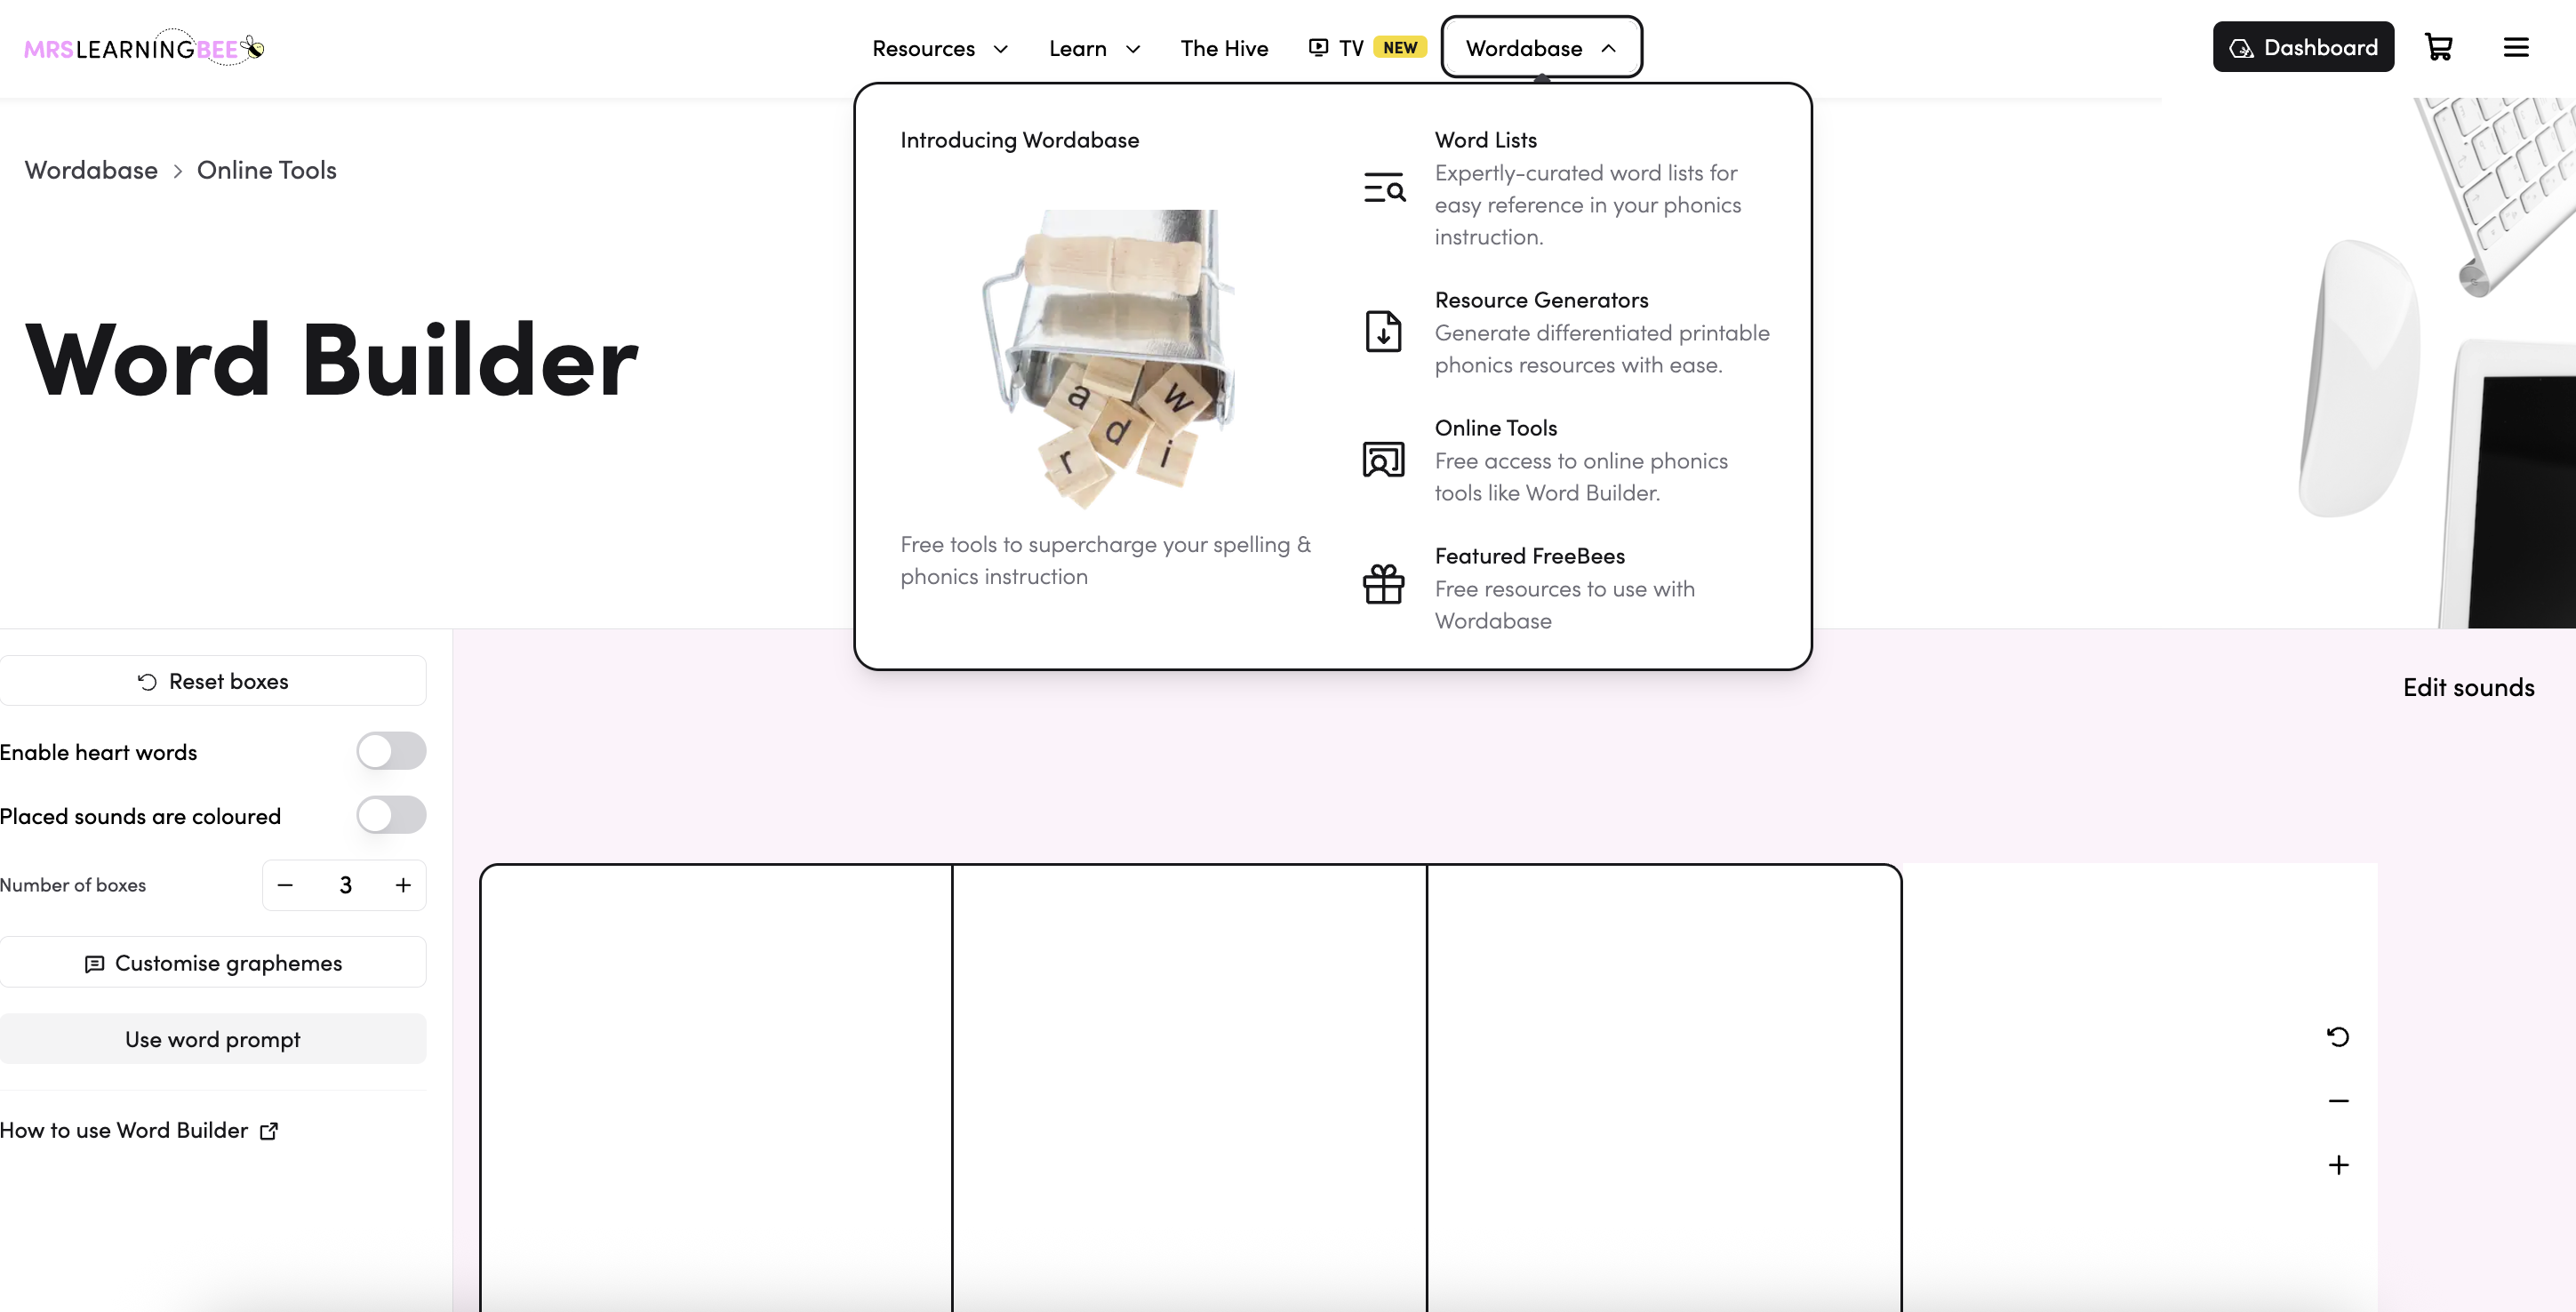Click the Featured FreeBees gift icon
This screenshot has height=1312, width=2576.
[1384, 584]
